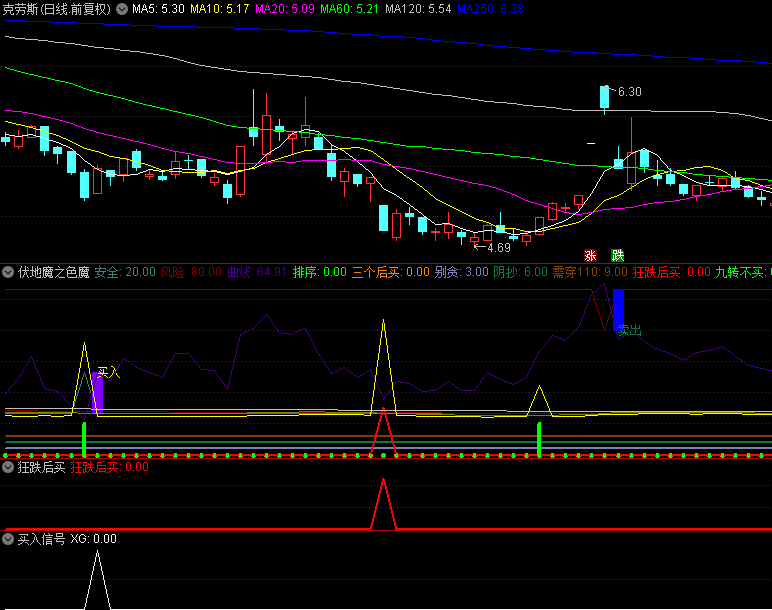Click the red spike in the 狂跌后买 panel
This screenshot has width=772, height=610.
(383, 504)
